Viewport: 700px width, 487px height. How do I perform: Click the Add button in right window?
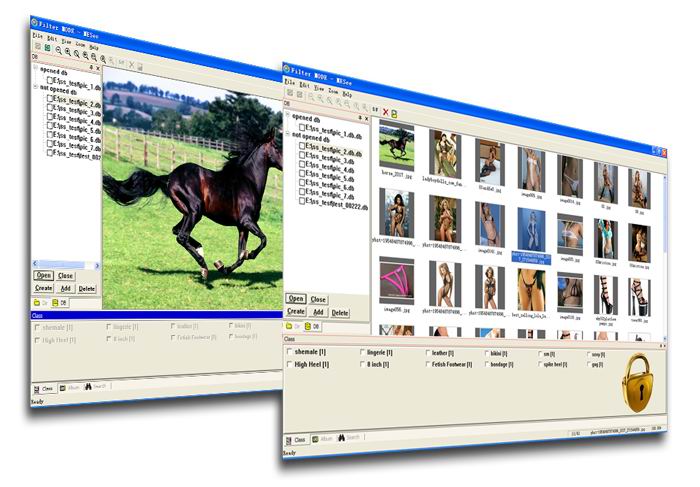[x=318, y=312]
